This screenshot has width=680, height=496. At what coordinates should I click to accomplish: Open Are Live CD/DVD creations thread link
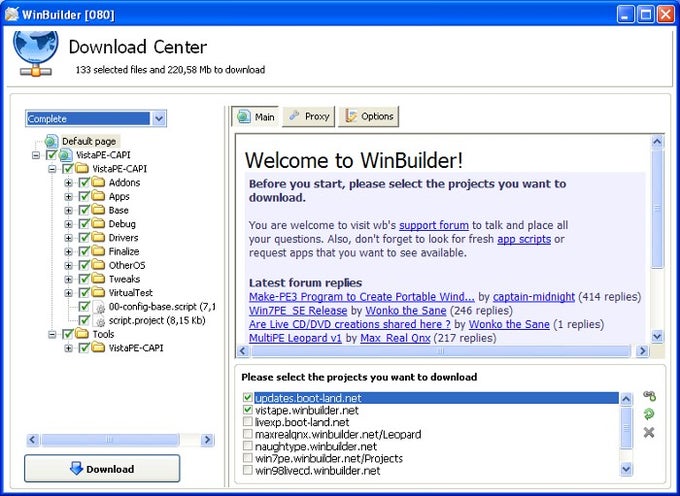pos(350,324)
